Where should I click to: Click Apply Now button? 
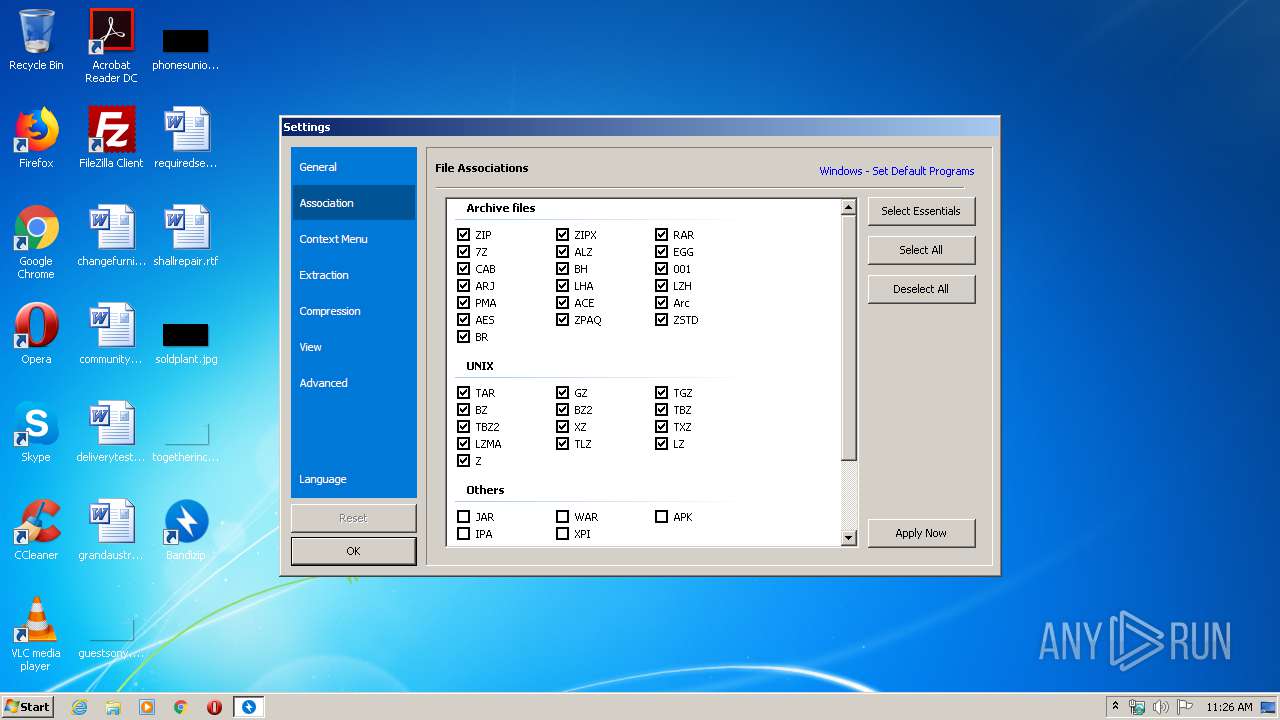pos(921,533)
